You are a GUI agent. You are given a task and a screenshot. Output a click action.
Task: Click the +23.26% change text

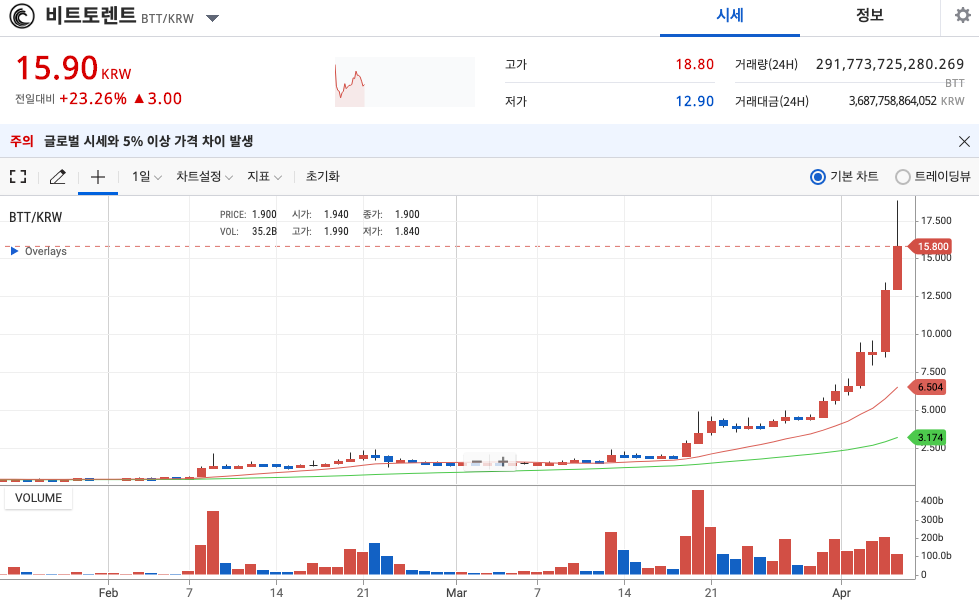click(x=93, y=99)
